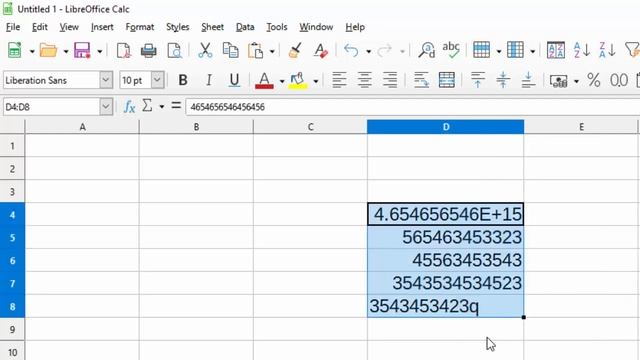Toggle Wrap Text icon
Screen dimensions: 640x360
[421, 80]
